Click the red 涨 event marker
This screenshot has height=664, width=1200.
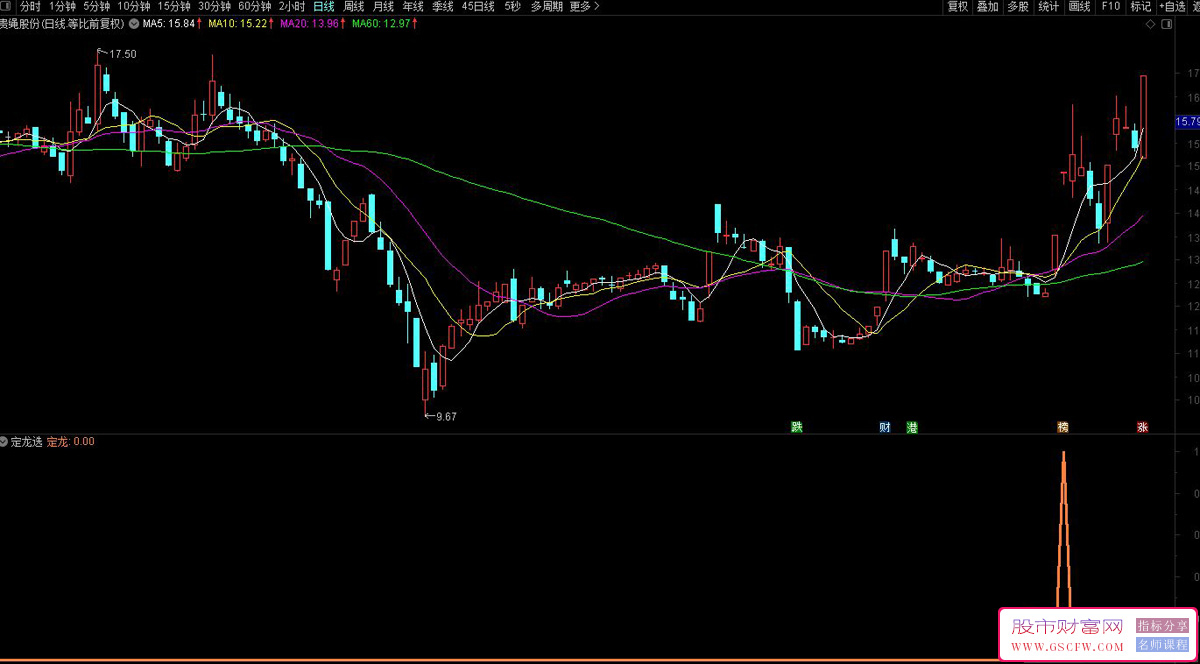1142,427
